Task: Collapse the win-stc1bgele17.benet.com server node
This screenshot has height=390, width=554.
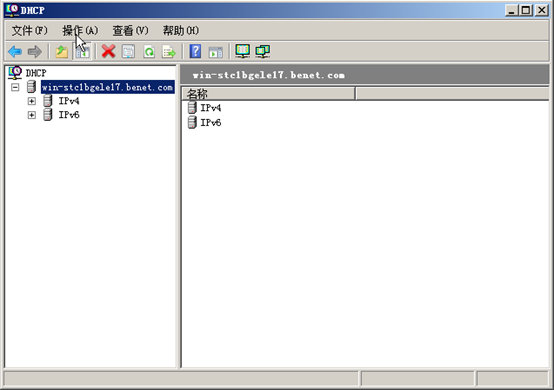Action: point(15,87)
